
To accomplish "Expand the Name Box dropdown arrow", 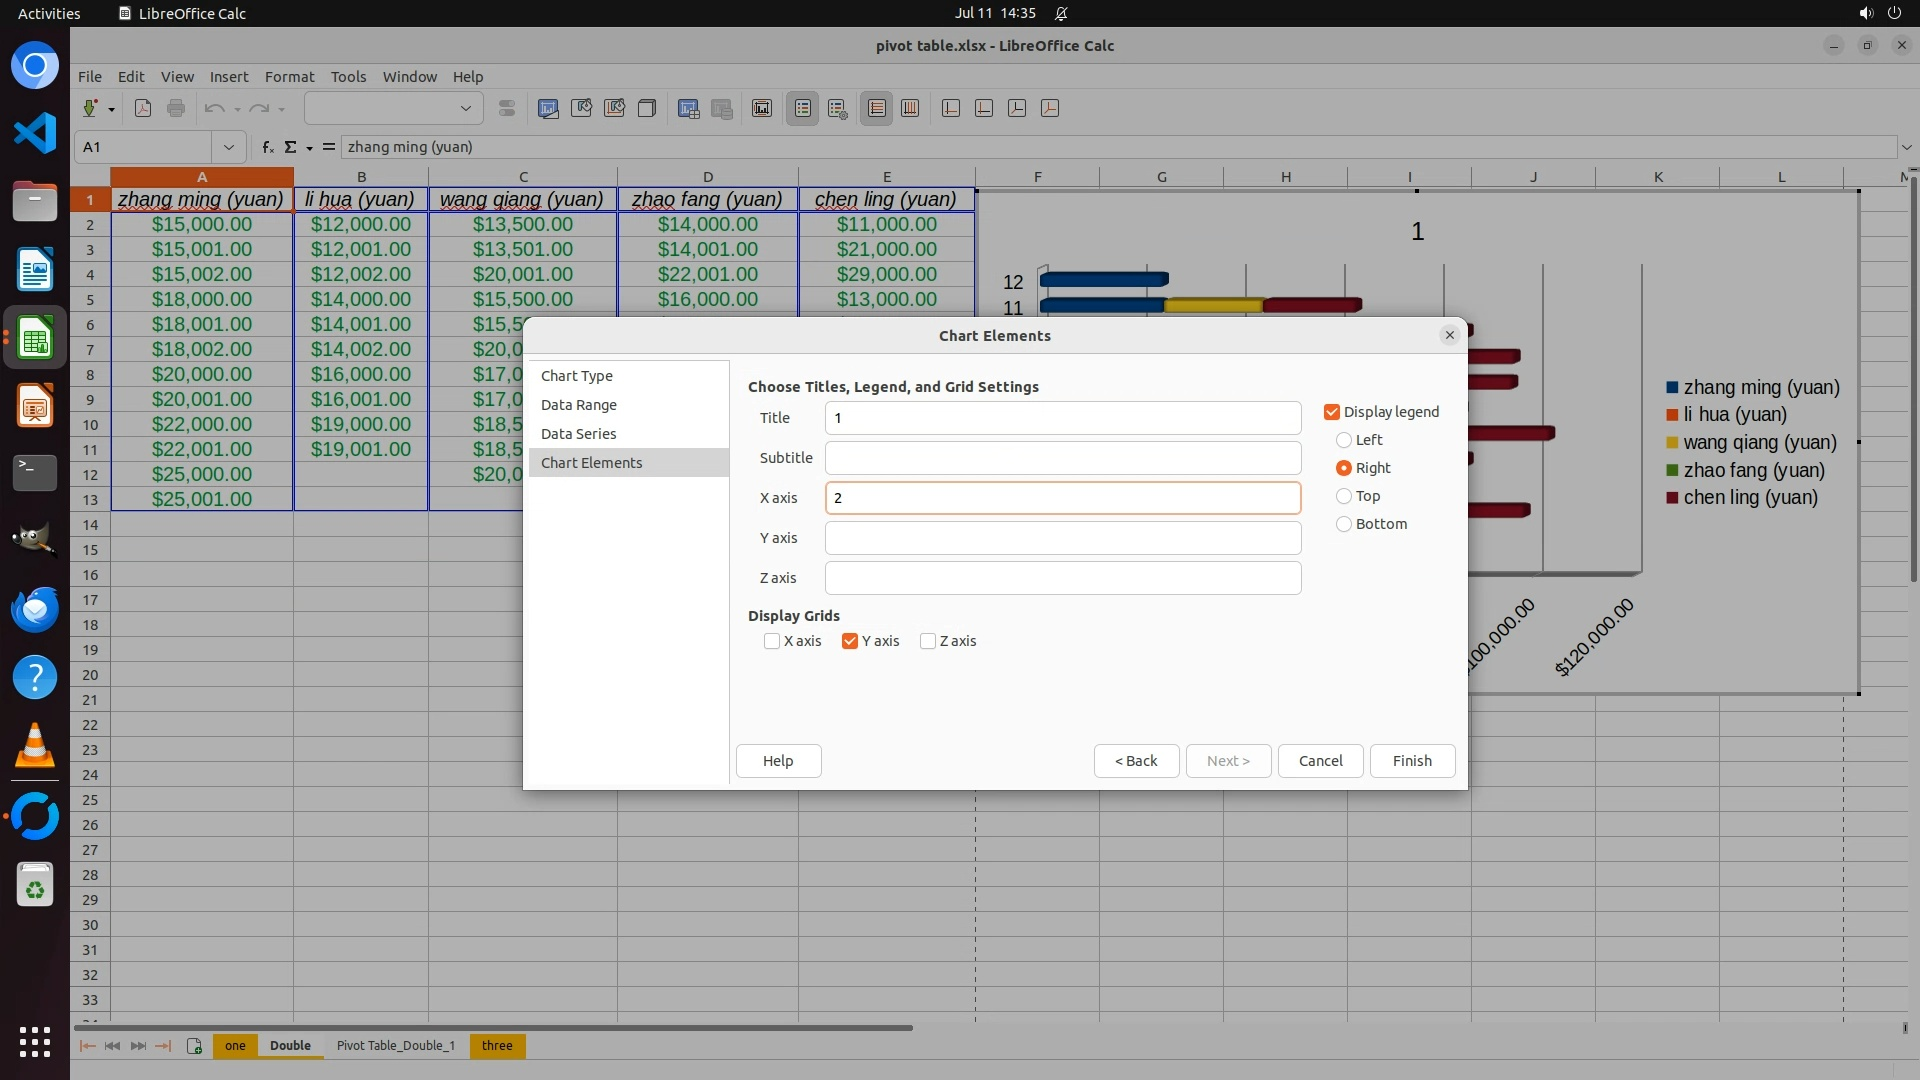I will click(x=229, y=147).
